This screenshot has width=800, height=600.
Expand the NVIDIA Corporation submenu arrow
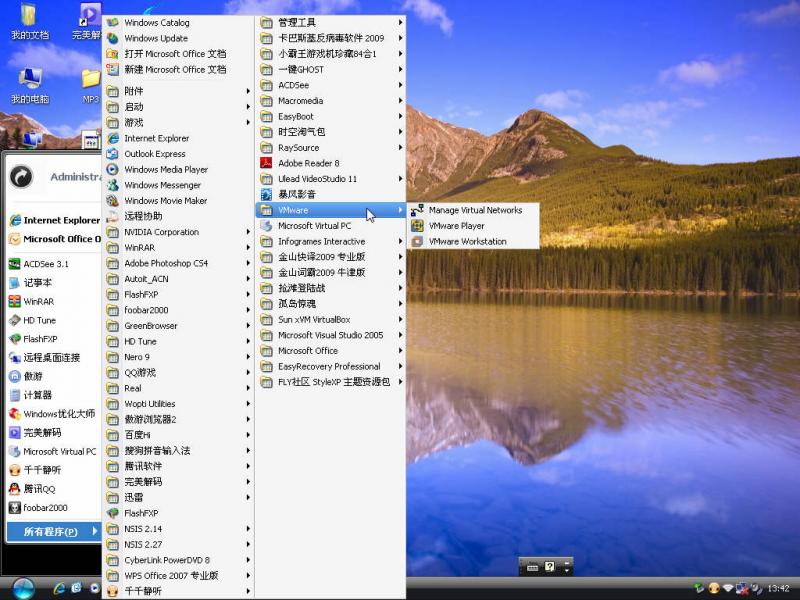coord(248,232)
